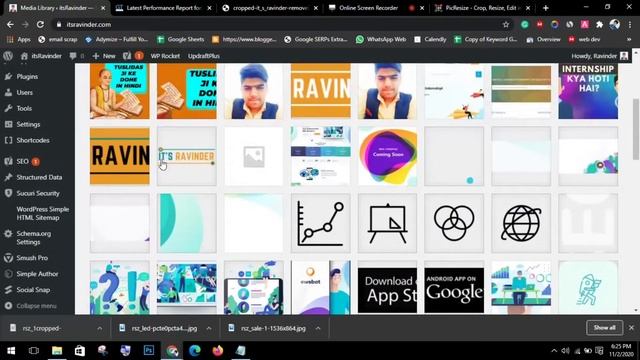Bookmark this page with star icon
This screenshot has width=640, height=360.
(x=506, y=24)
